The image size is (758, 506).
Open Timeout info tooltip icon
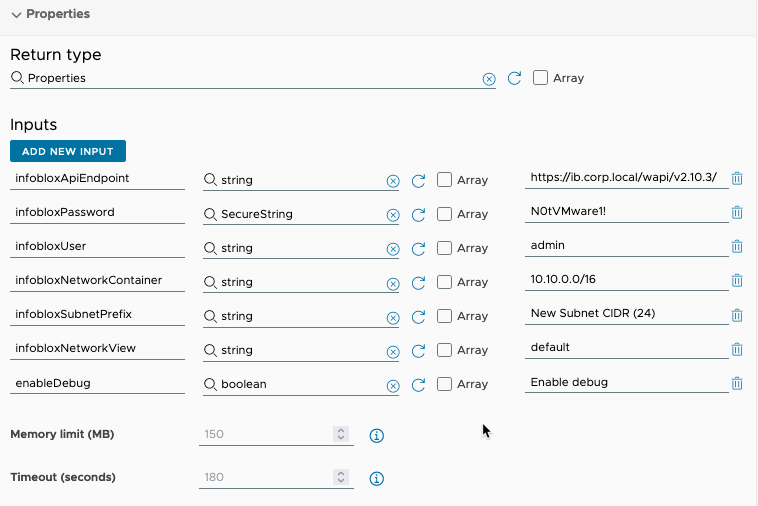377,478
